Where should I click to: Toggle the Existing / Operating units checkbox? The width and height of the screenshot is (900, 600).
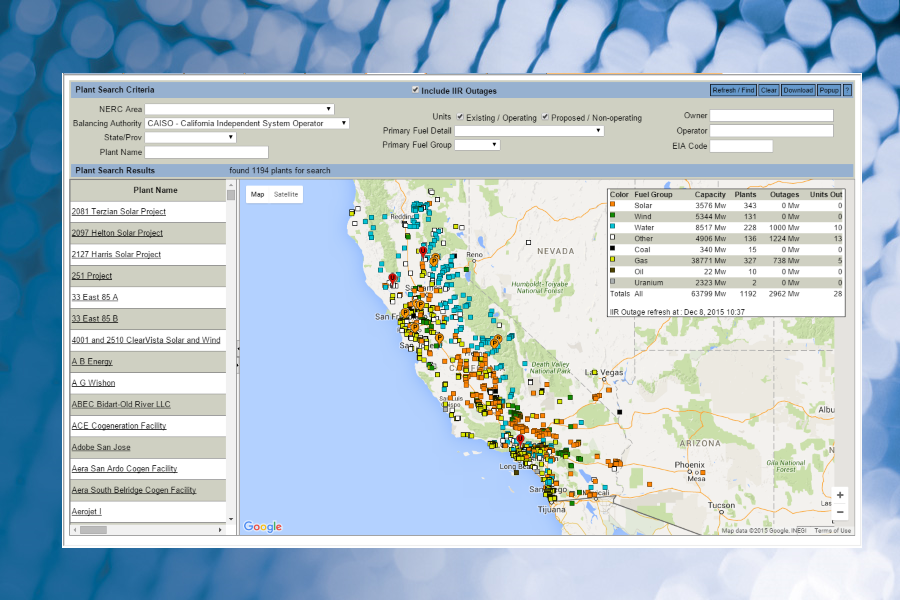460,117
